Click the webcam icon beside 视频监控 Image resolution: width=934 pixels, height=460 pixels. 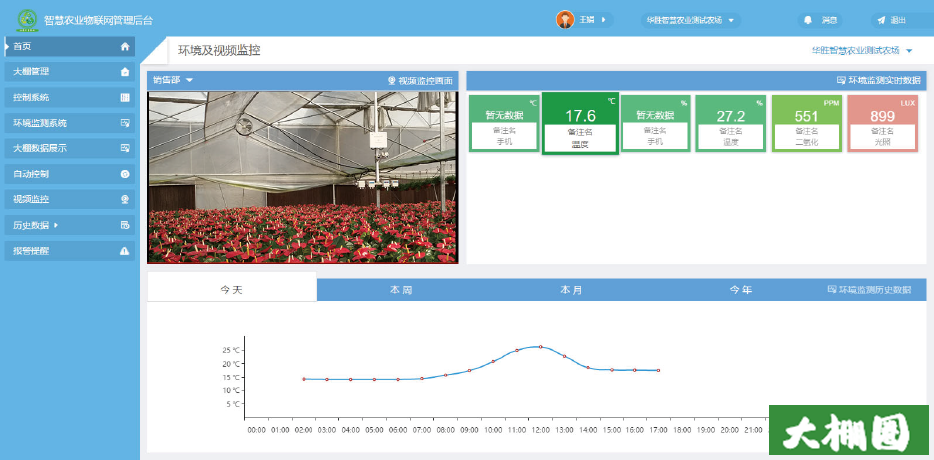[124, 200]
